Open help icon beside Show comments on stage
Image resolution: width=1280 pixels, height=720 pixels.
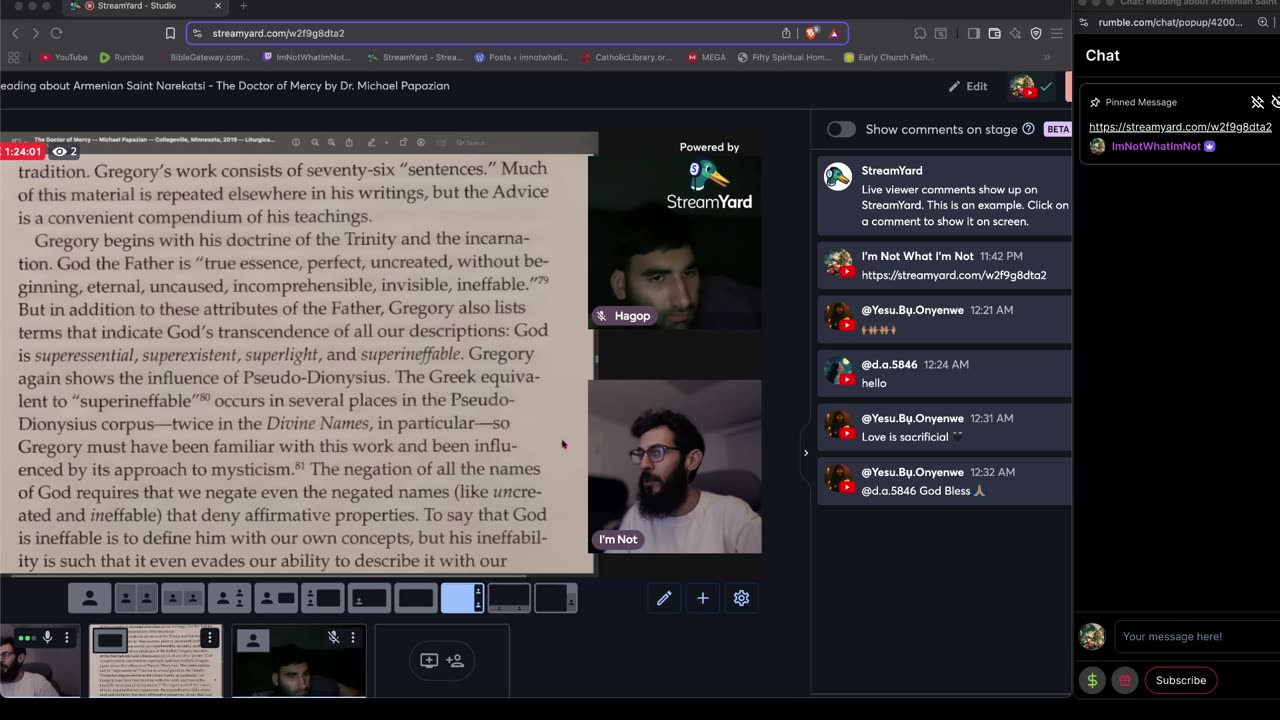pos(1028,129)
